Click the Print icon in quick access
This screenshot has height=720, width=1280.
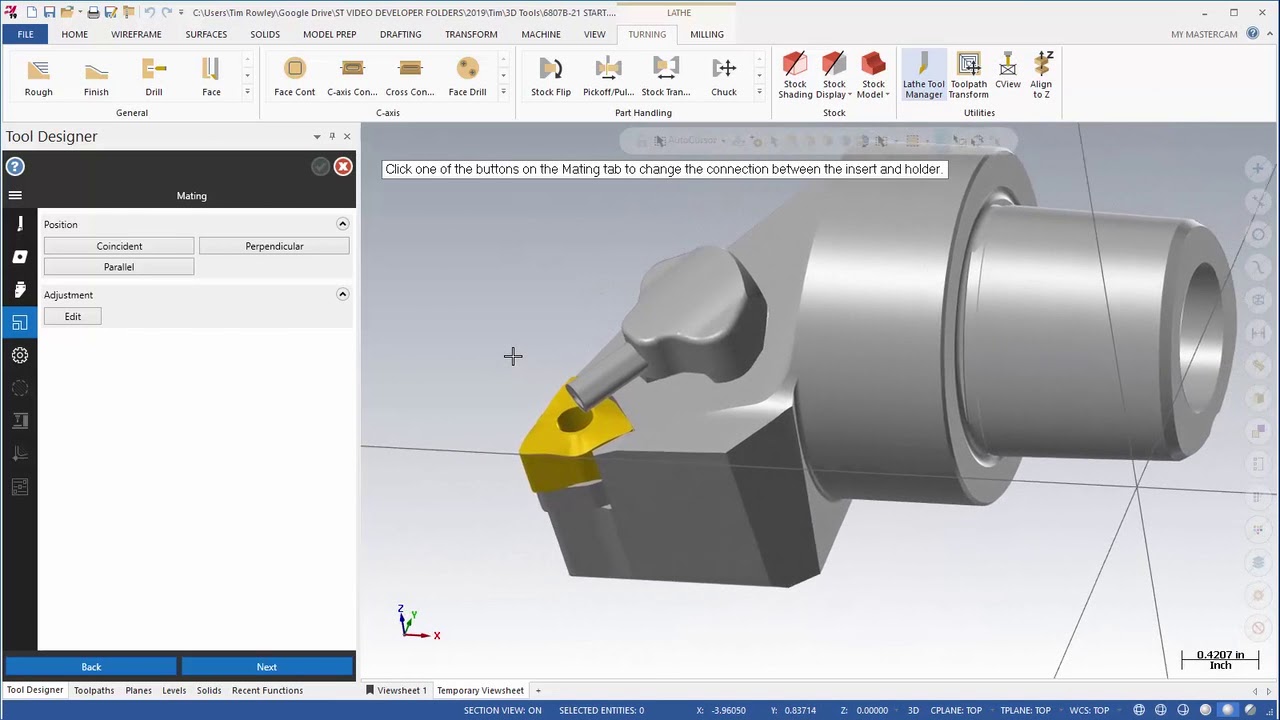[x=93, y=12]
